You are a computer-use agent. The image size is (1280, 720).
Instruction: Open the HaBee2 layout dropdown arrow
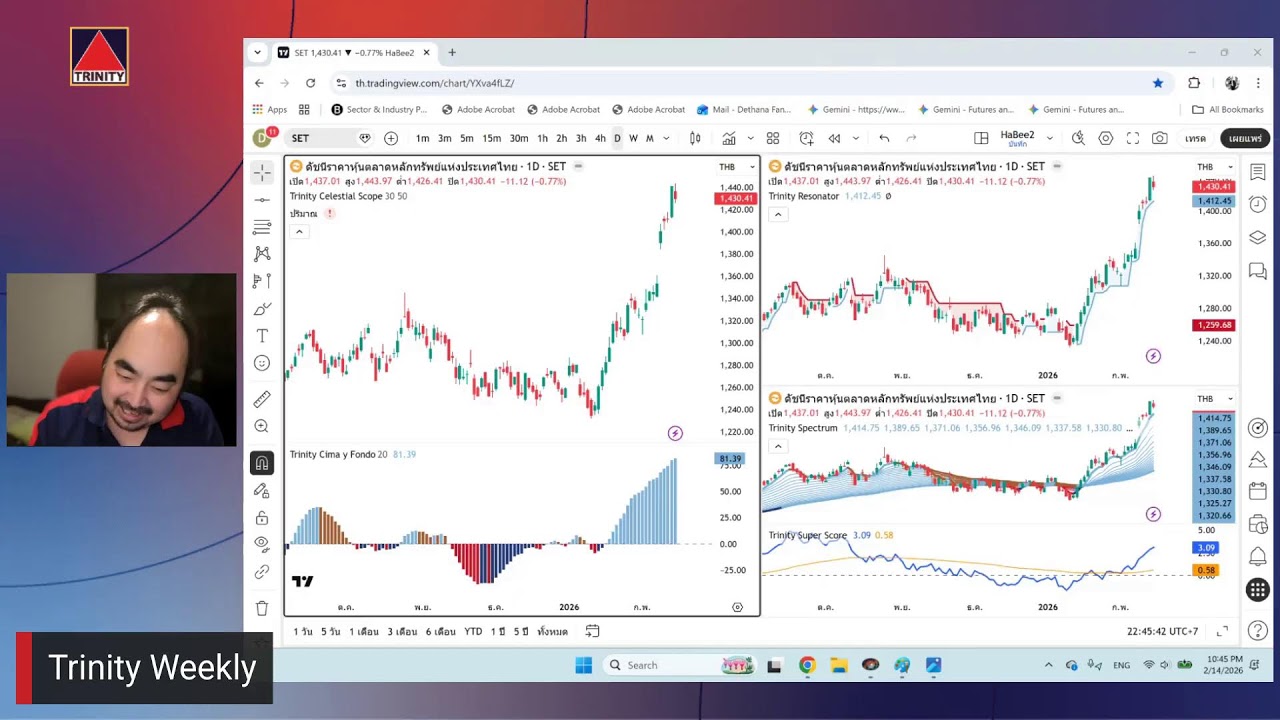coord(1049,138)
